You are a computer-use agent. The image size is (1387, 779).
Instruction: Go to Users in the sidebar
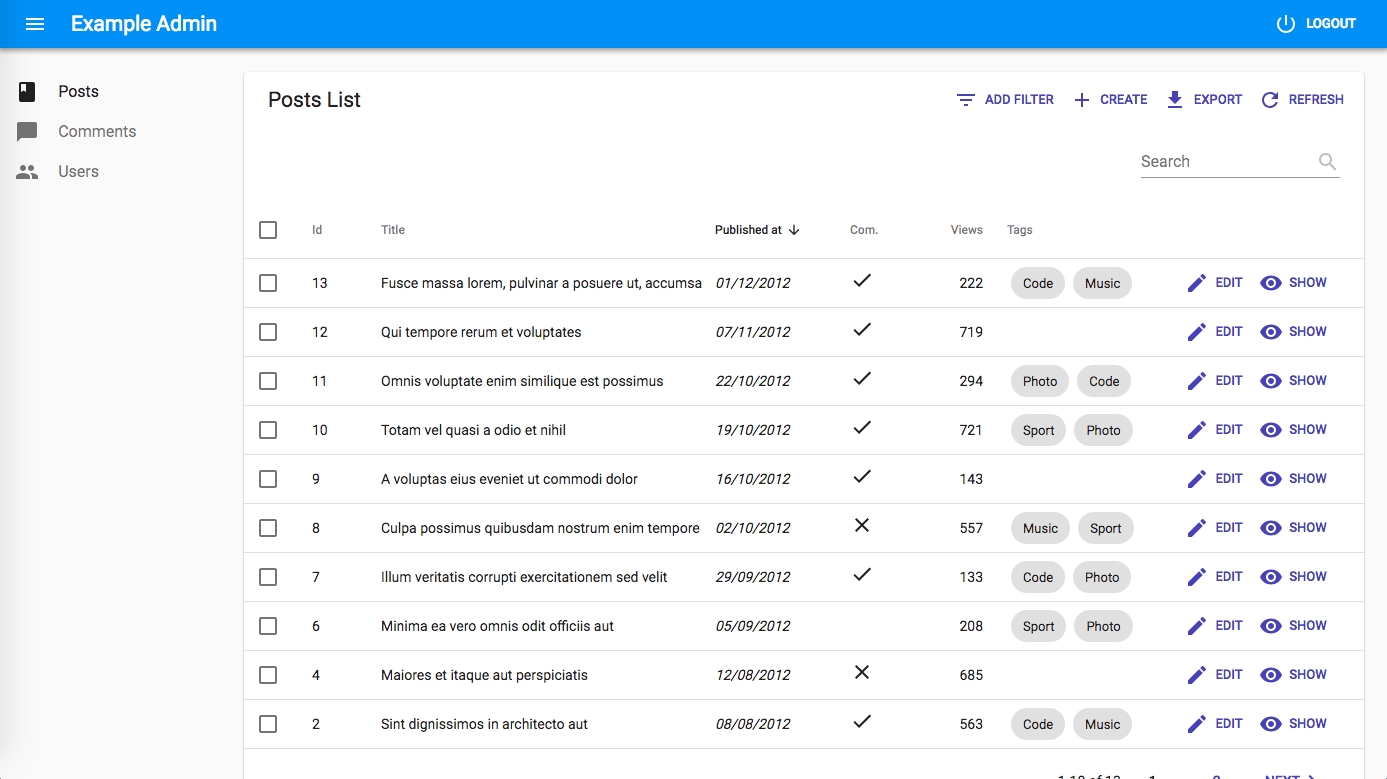(78, 172)
